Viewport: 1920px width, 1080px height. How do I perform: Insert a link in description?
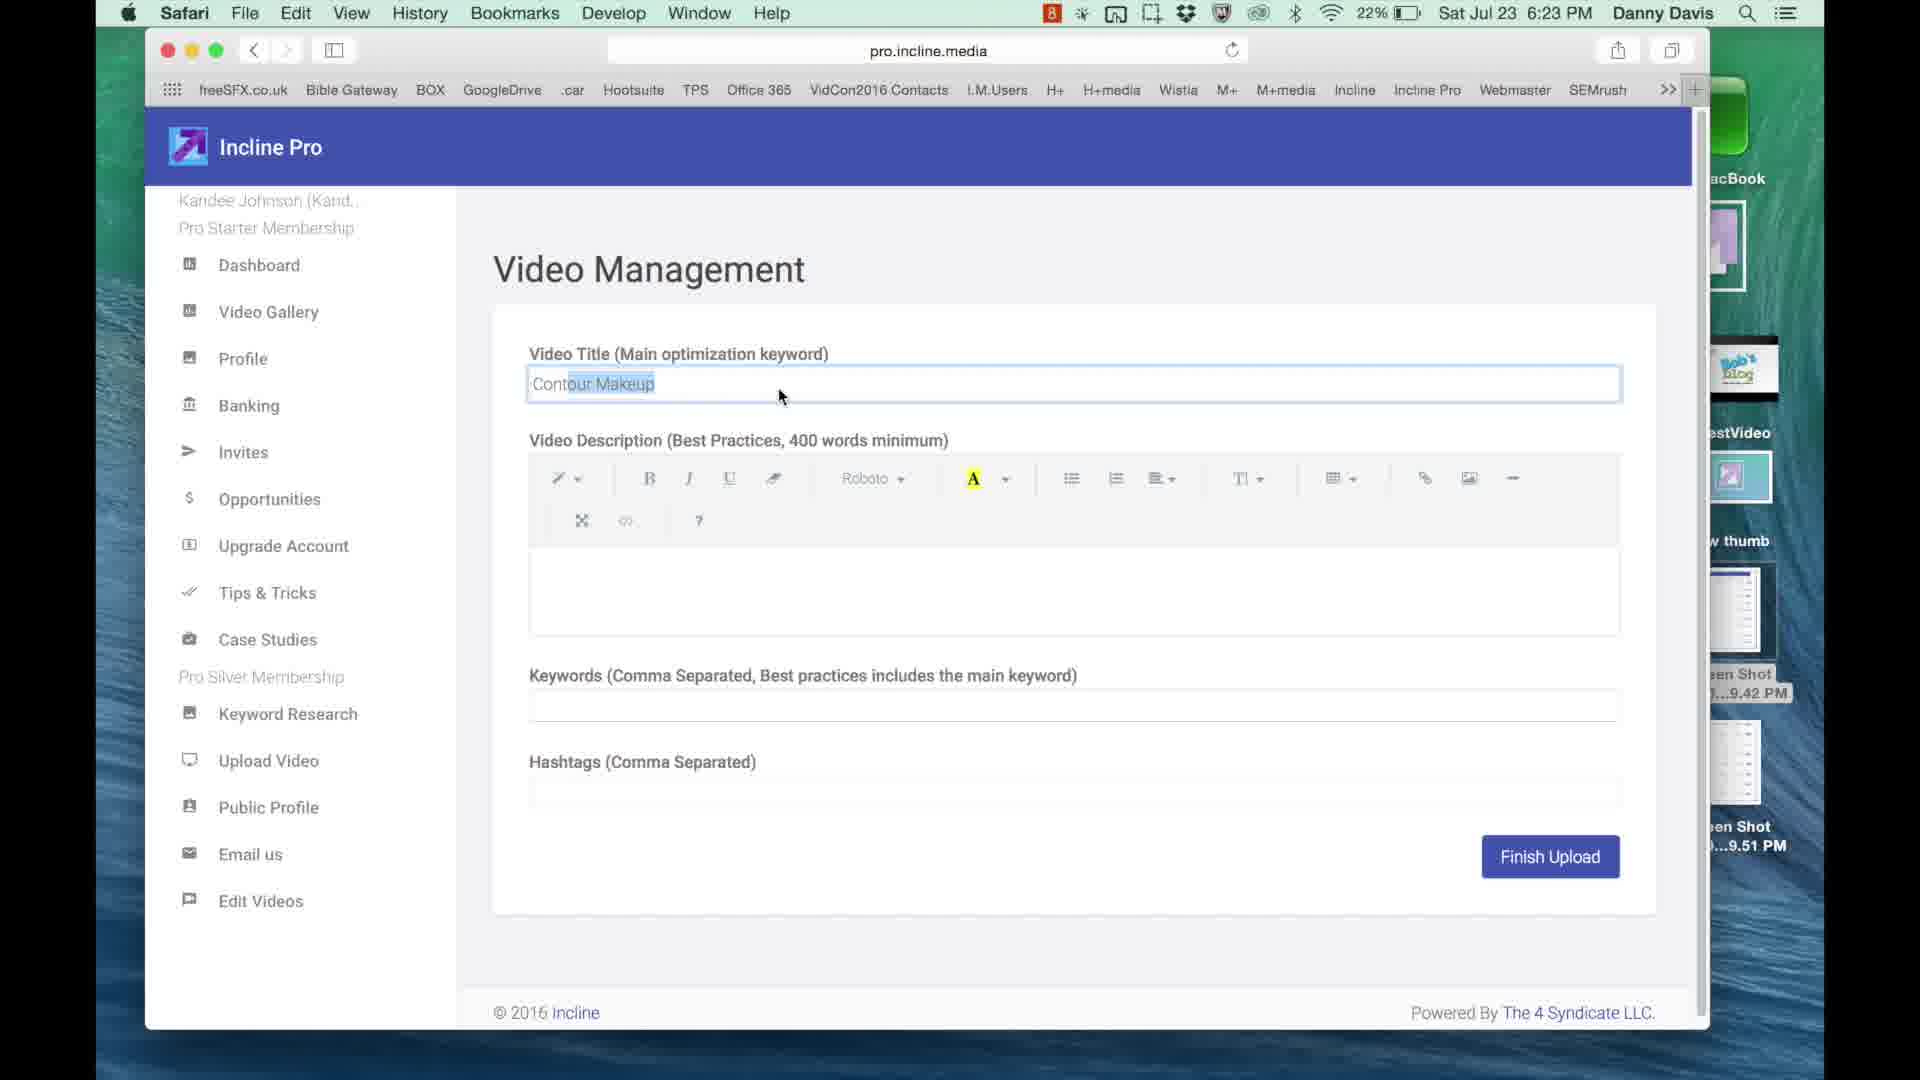(1425, 479)
